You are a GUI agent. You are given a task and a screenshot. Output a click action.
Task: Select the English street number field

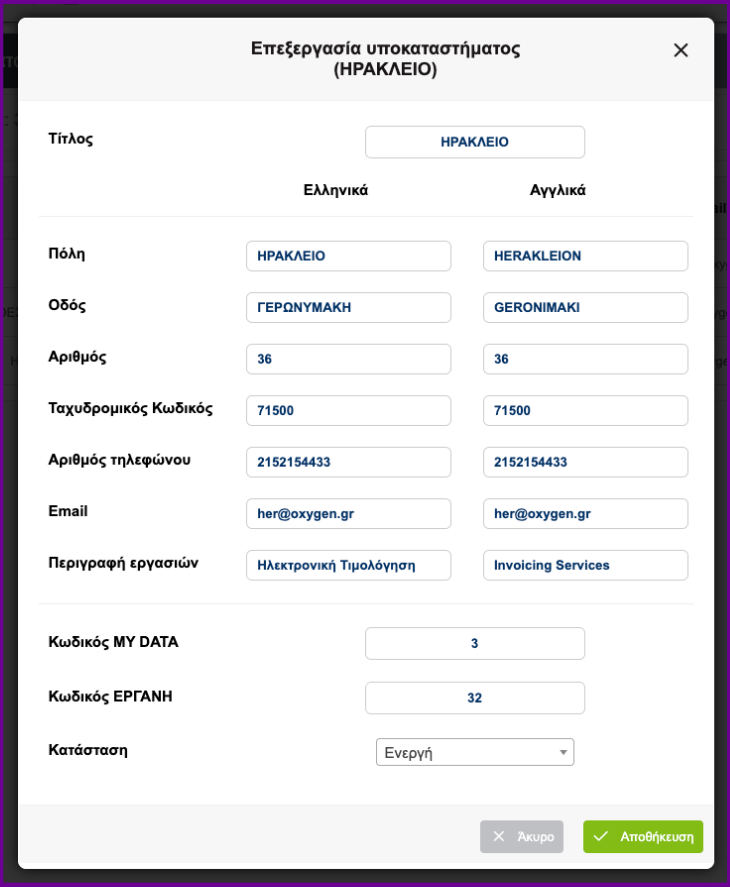click(585, 359)
